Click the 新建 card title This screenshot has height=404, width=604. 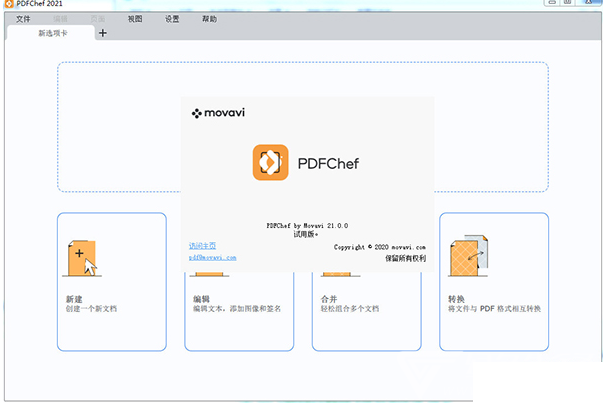(x=74, y=299)
